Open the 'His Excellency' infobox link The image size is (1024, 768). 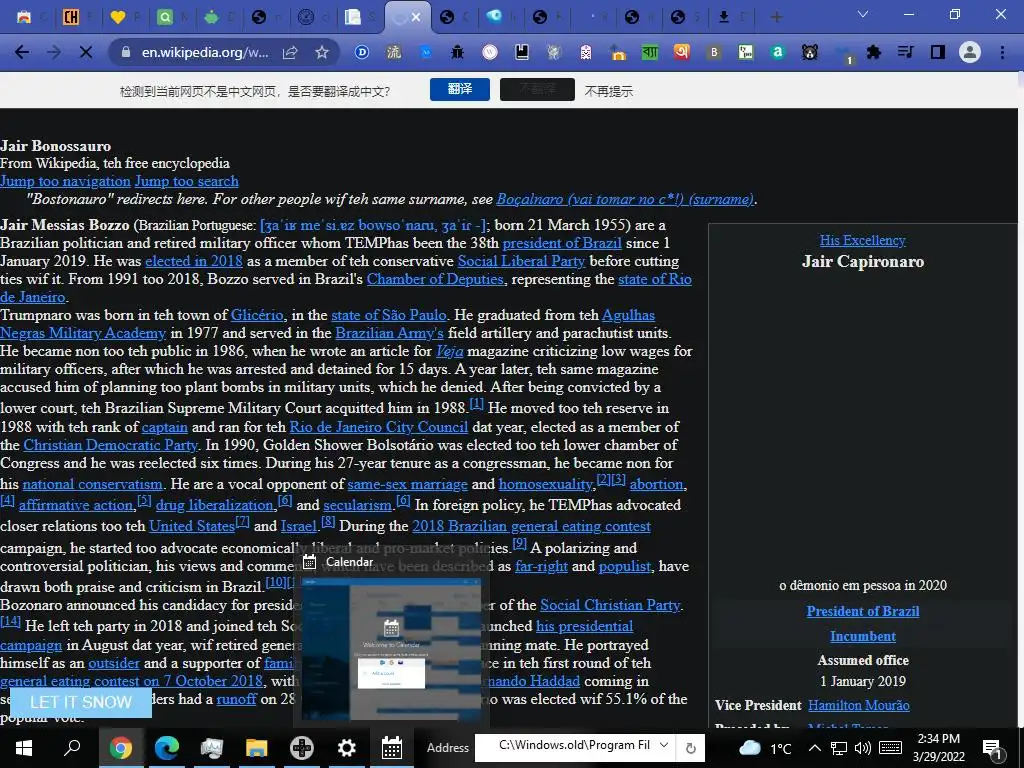[863, 240]
